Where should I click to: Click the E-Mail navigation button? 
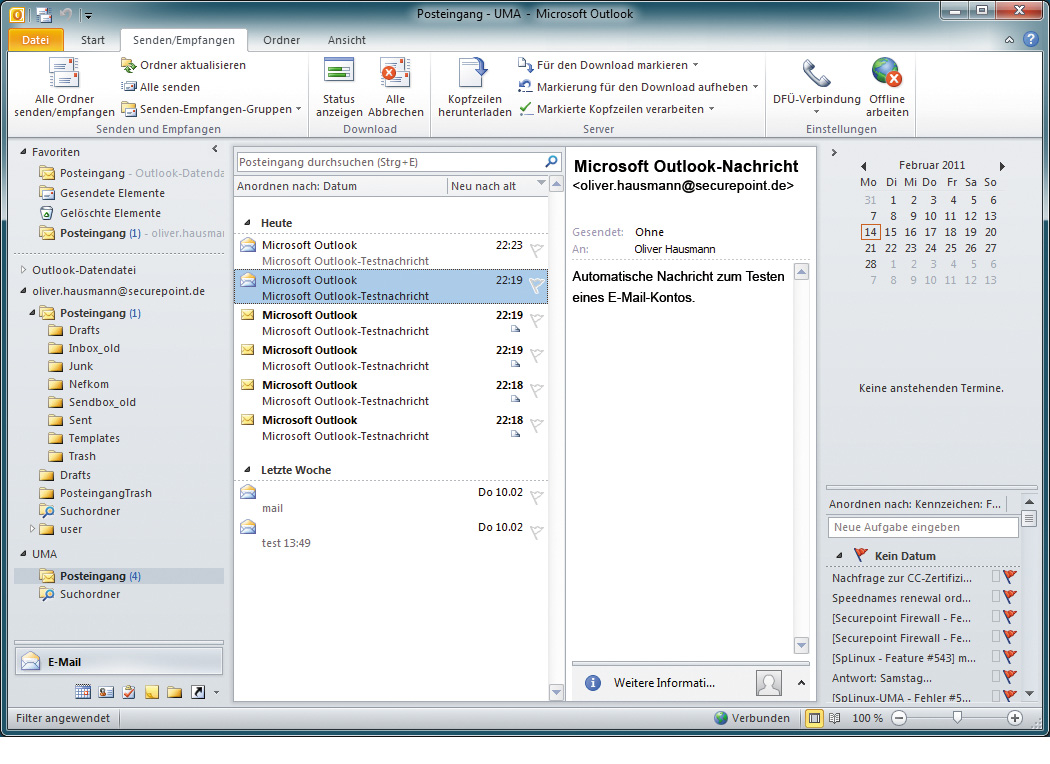point(119,662)
